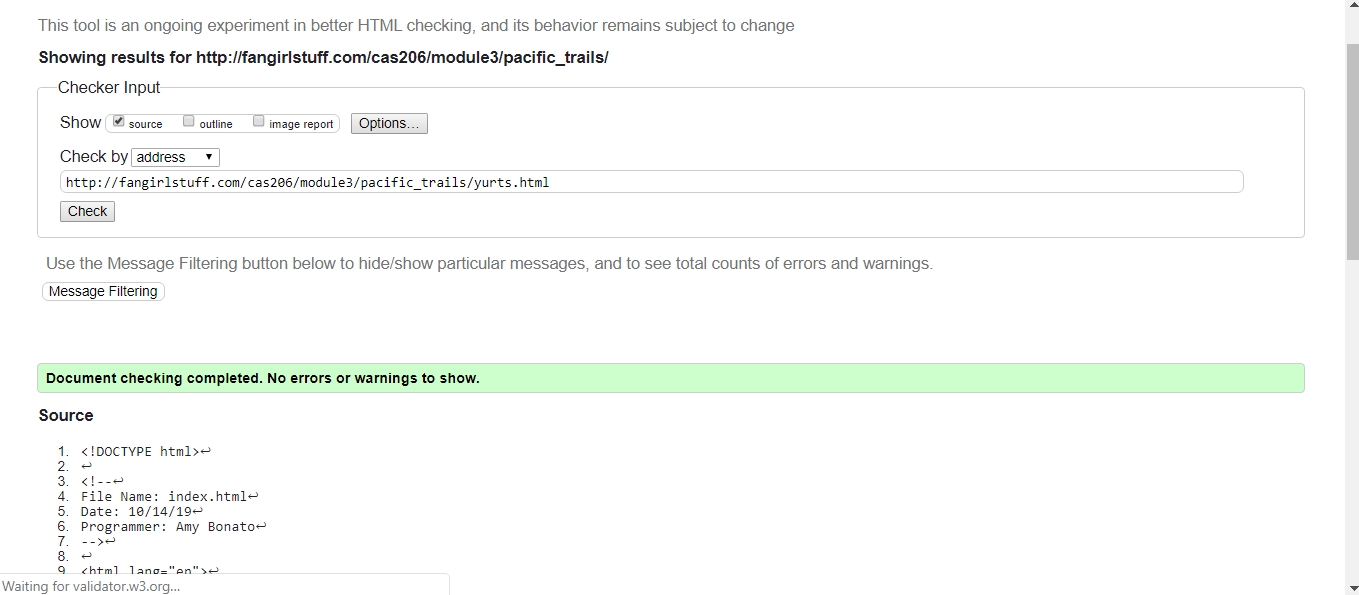Click the Programmer: Amy Bonato source line
The height and width of the screenshot is (595, 1359).
[168, 526]
